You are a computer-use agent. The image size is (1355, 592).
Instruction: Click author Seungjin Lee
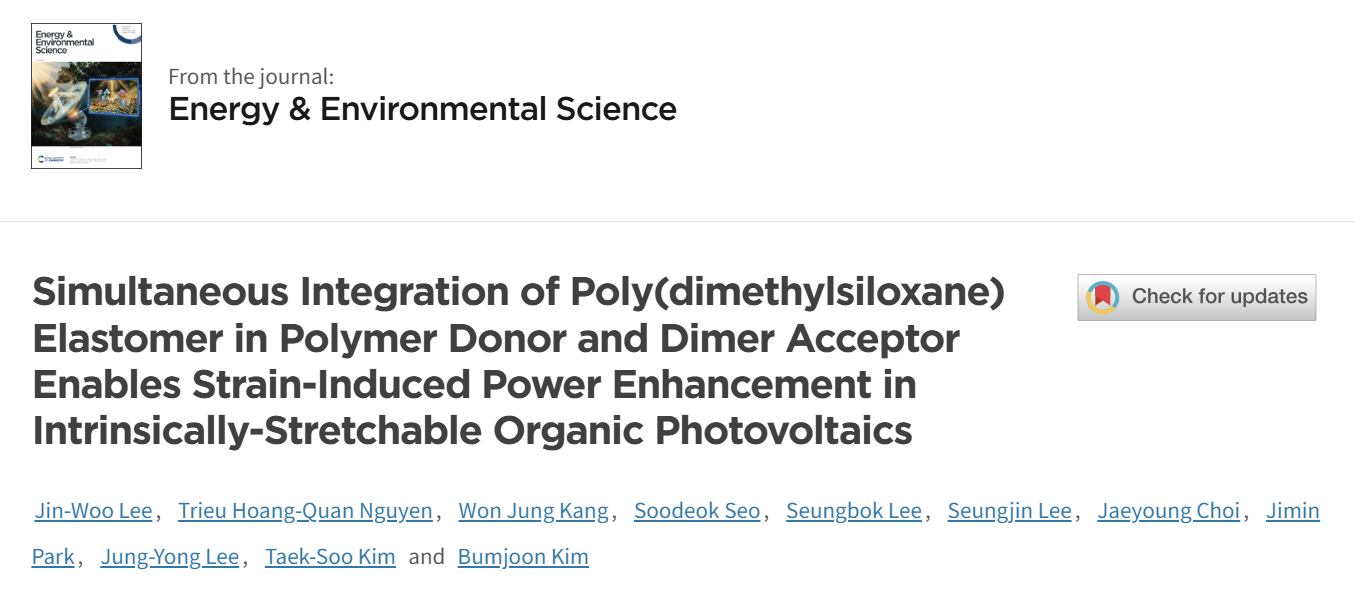[1010, 511]
